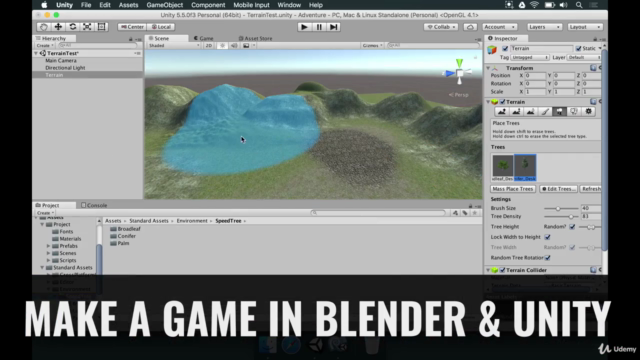This screenshot has width=640, height=360.
Task: Select the Rotate tool
Action: [x=73, y=27]
